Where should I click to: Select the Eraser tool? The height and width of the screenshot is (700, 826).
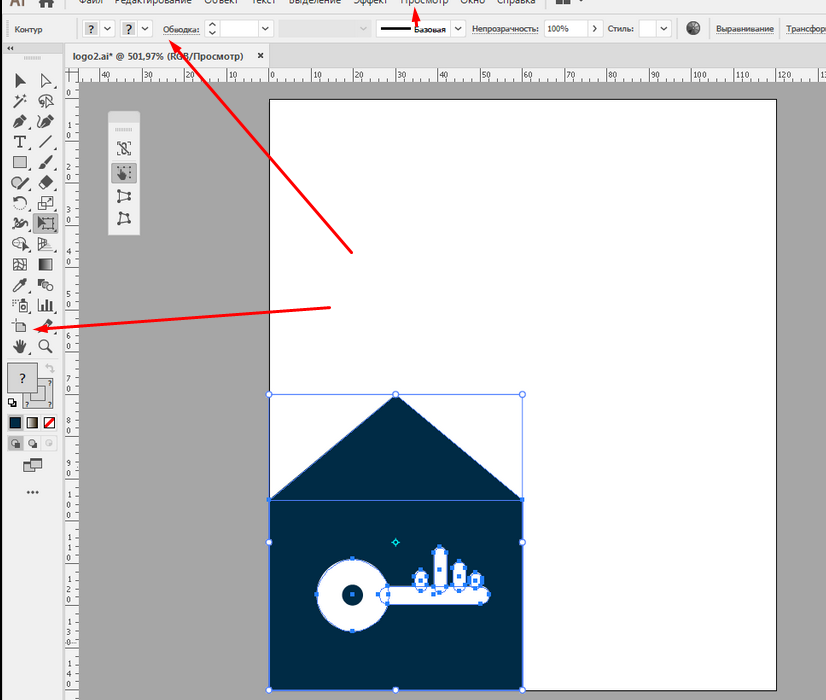[x=45, y=183]
